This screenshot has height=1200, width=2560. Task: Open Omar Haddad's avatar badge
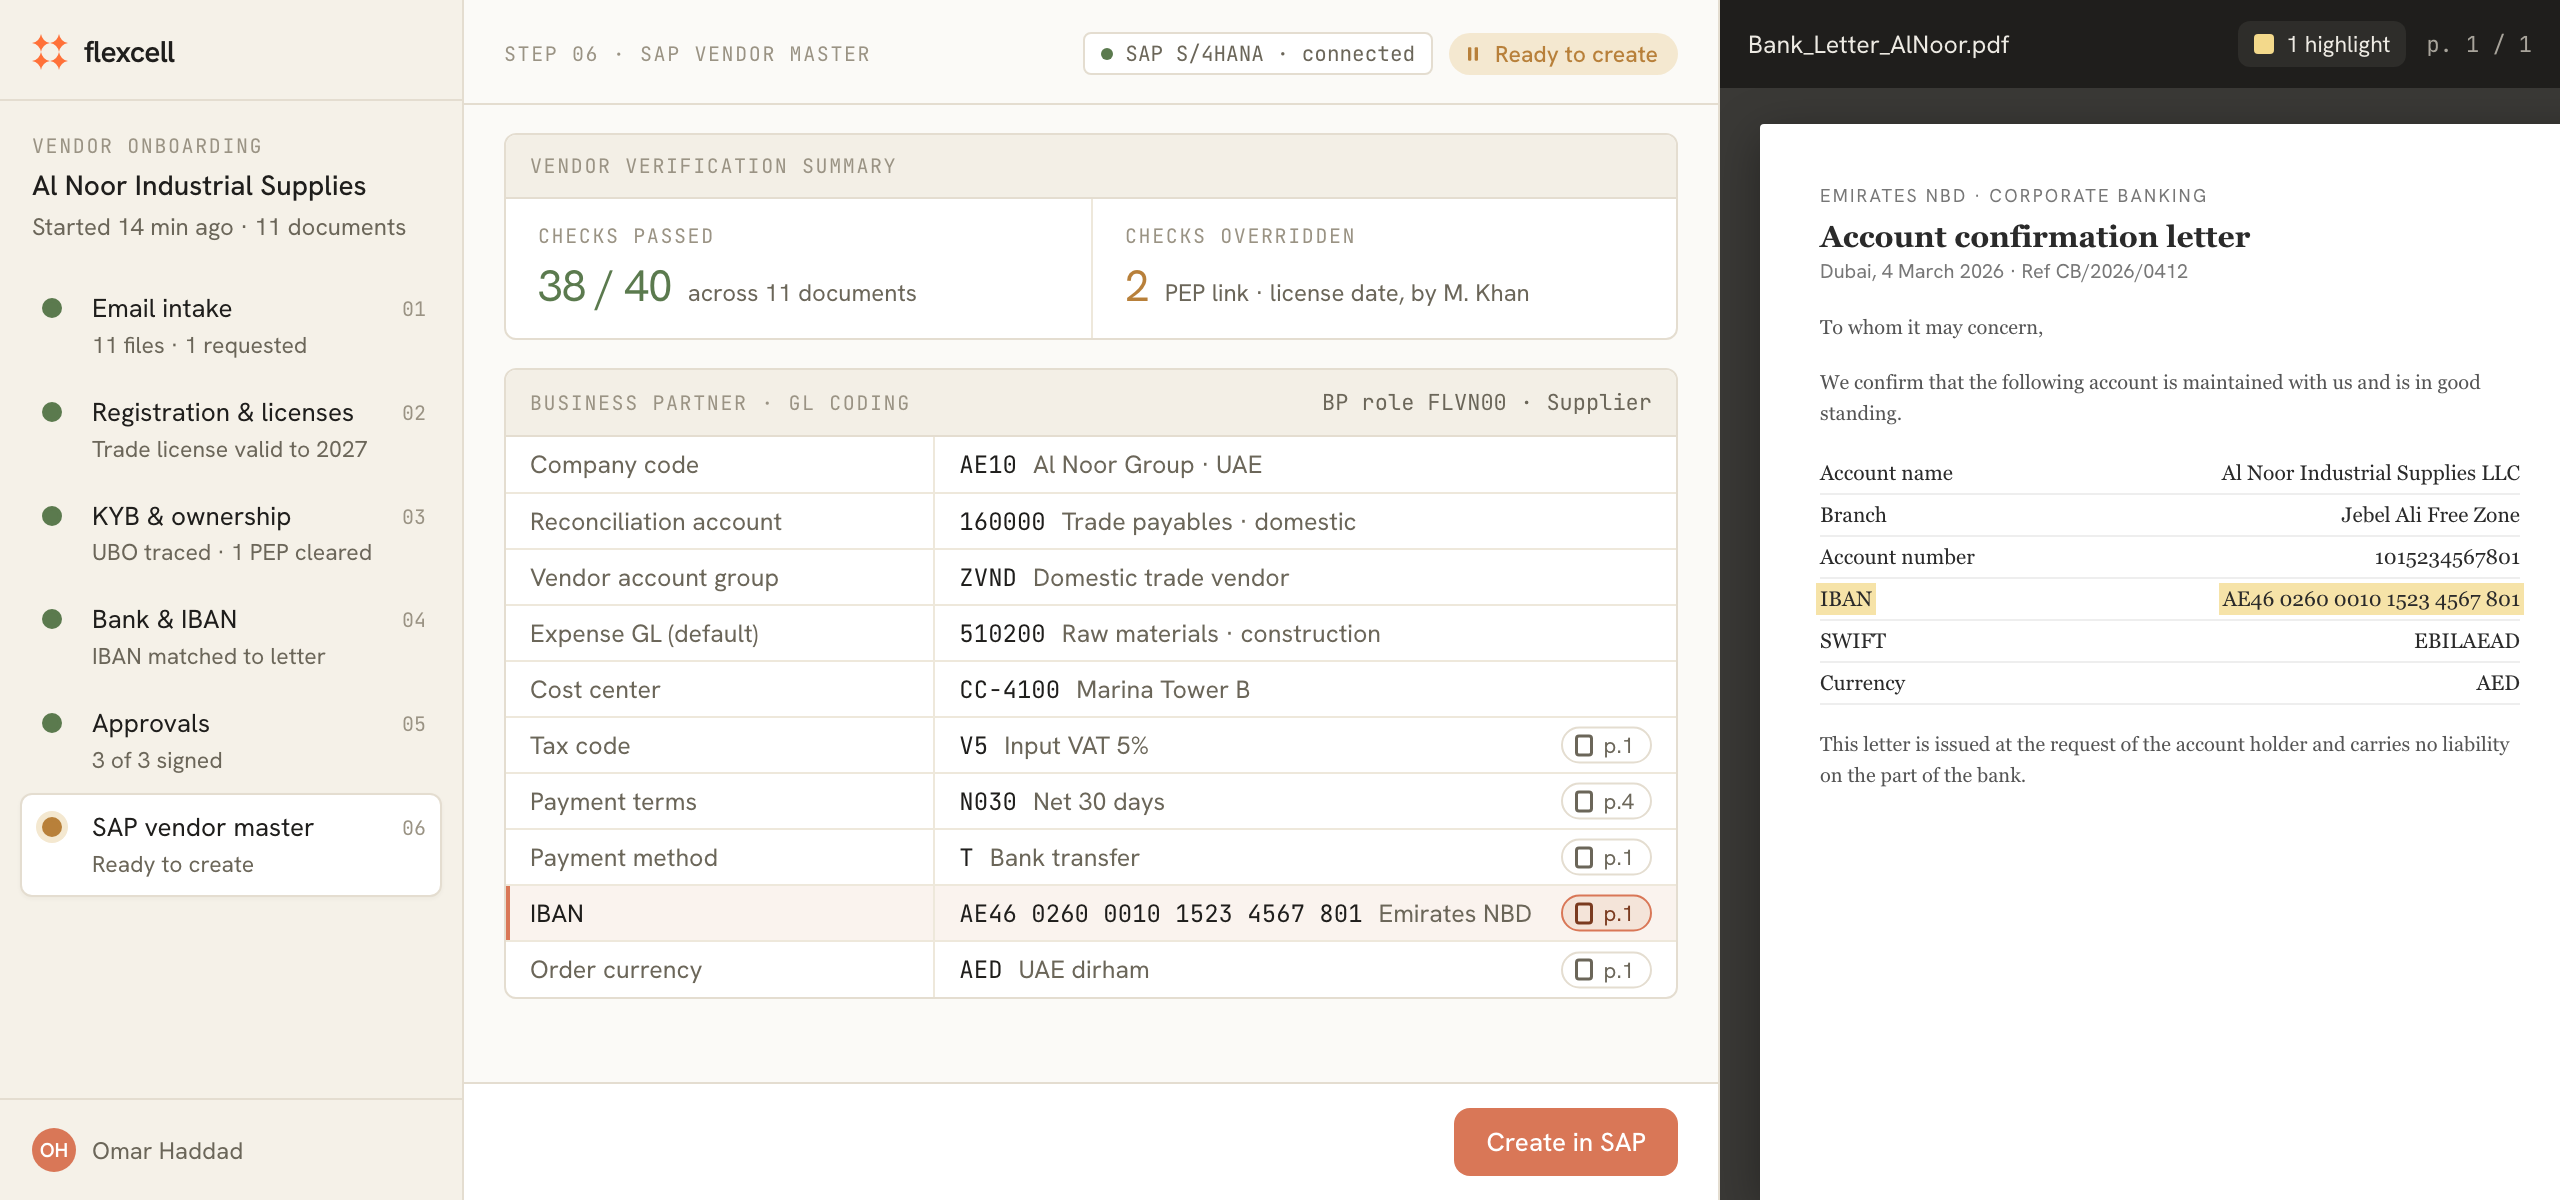54,1150
